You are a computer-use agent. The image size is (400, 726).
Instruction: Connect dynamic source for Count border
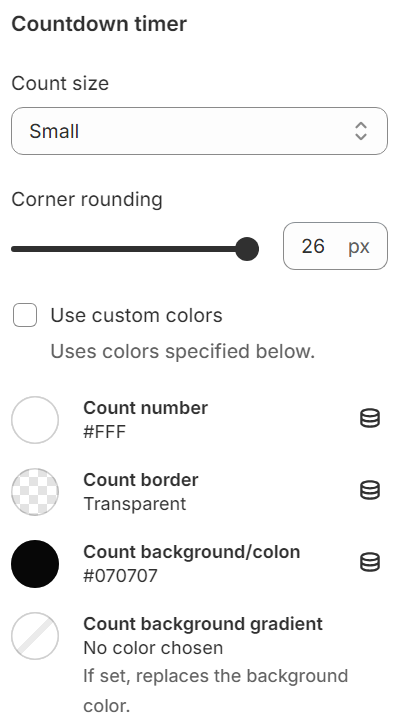click(x=370, y=490)
